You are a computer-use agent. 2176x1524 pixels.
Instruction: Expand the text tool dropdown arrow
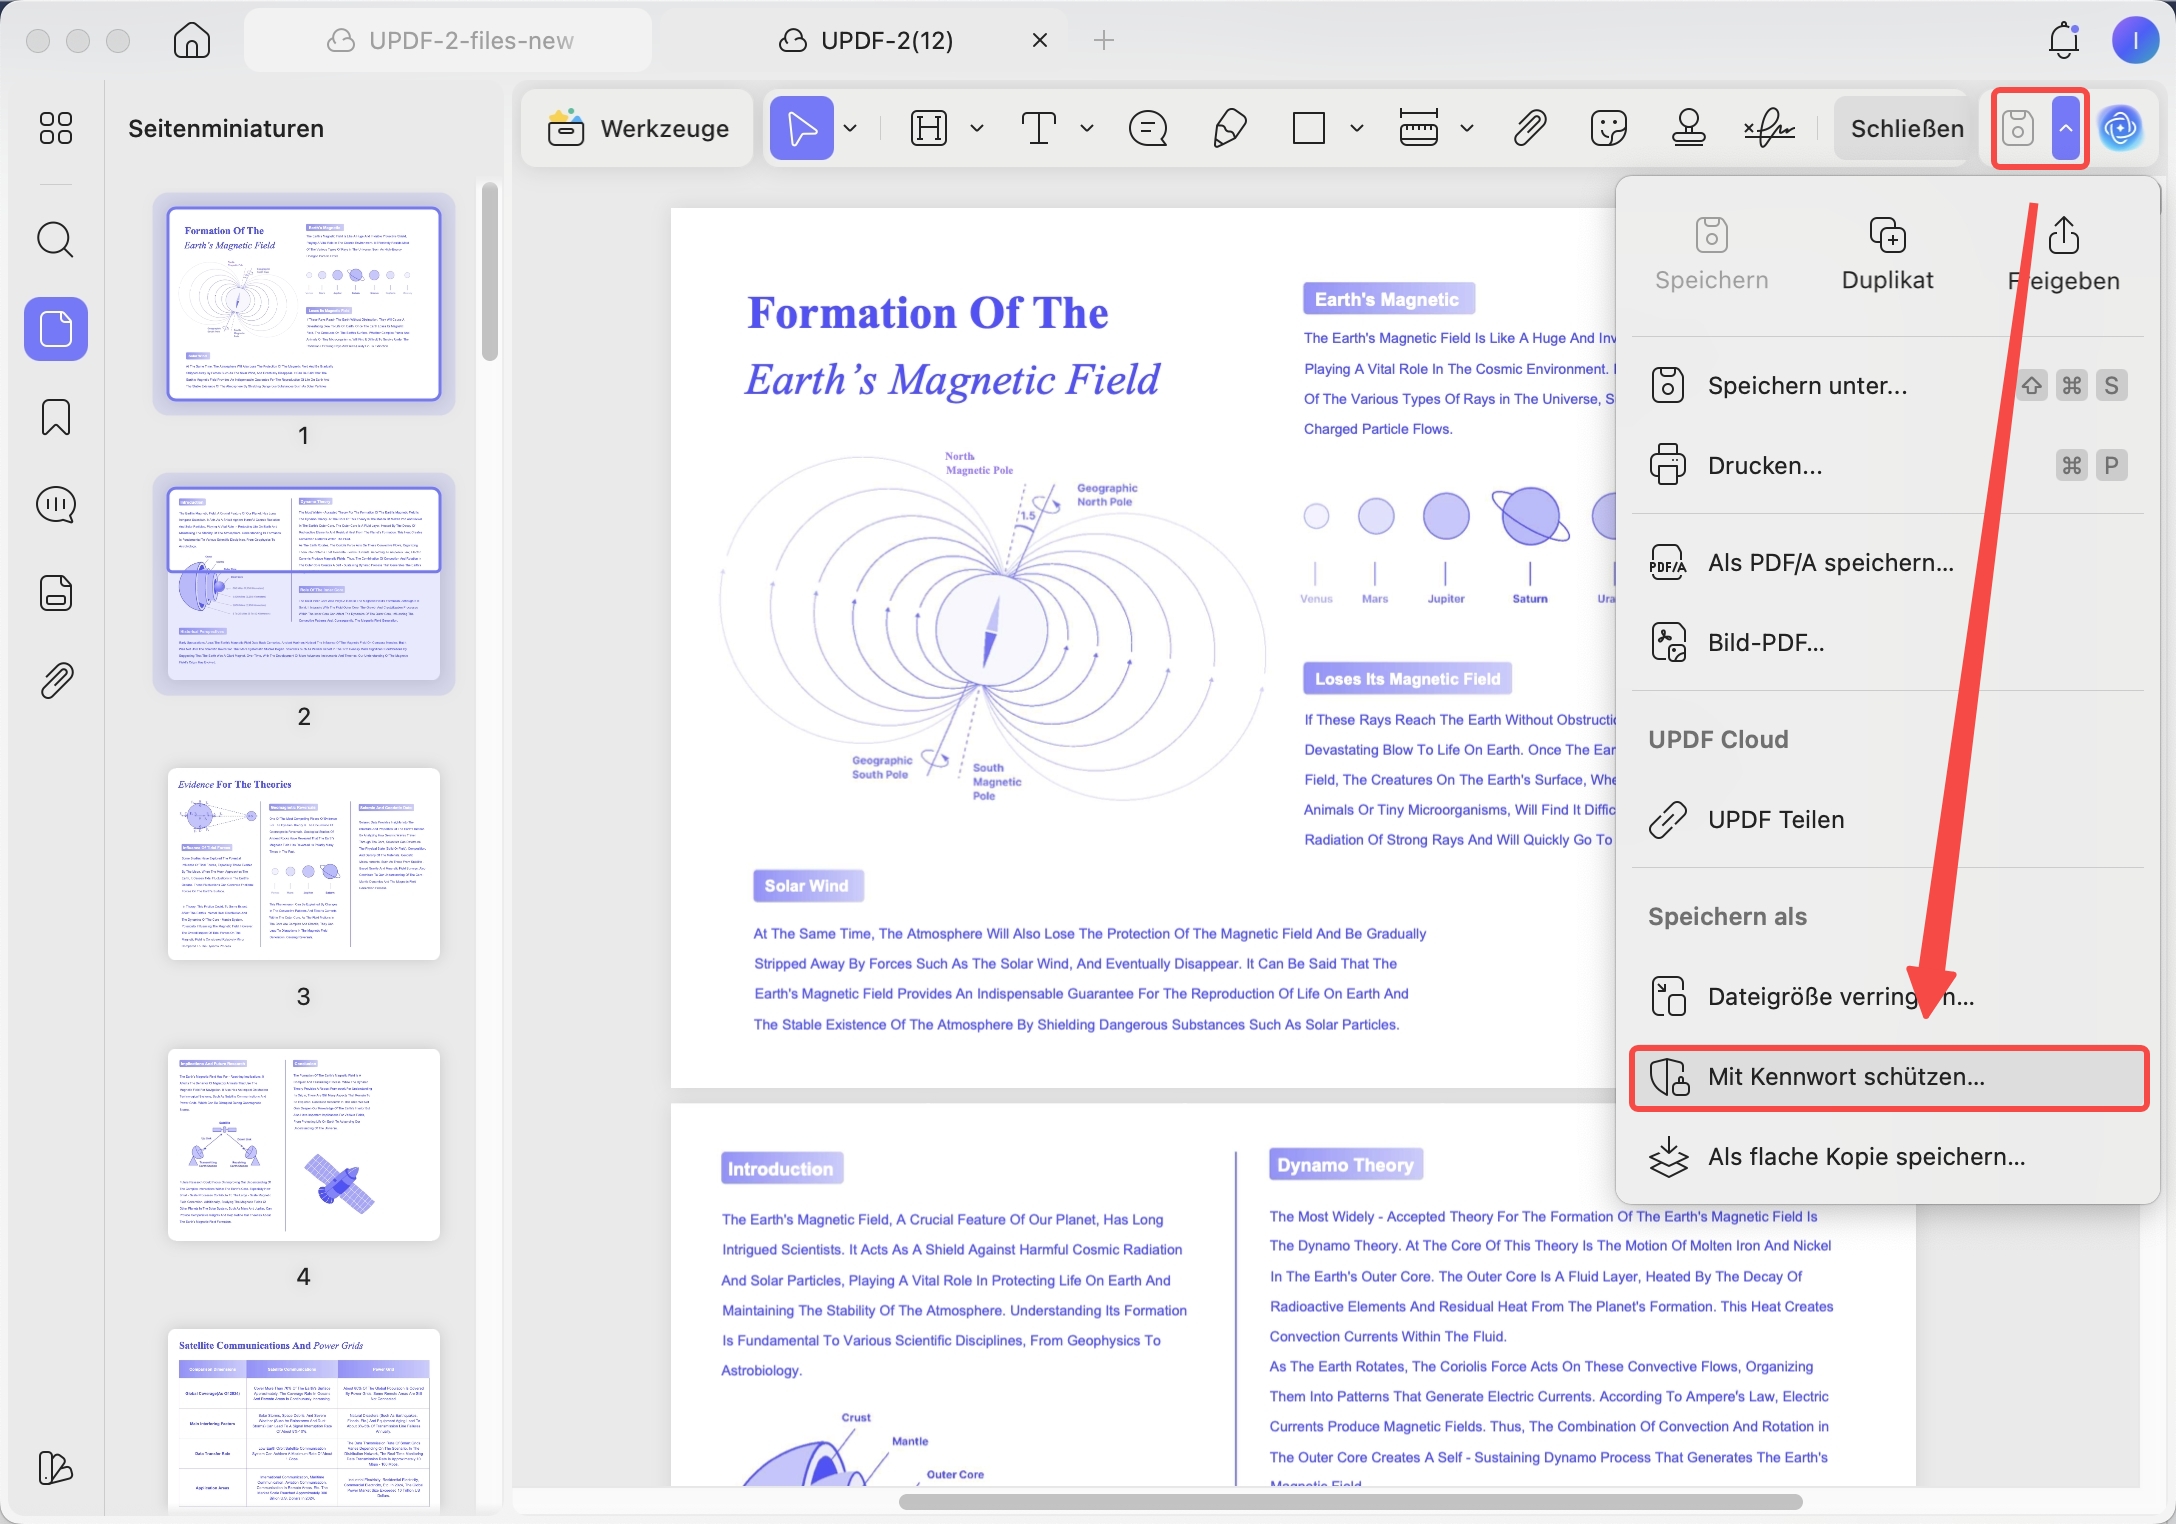click(x=1087, y=128)
